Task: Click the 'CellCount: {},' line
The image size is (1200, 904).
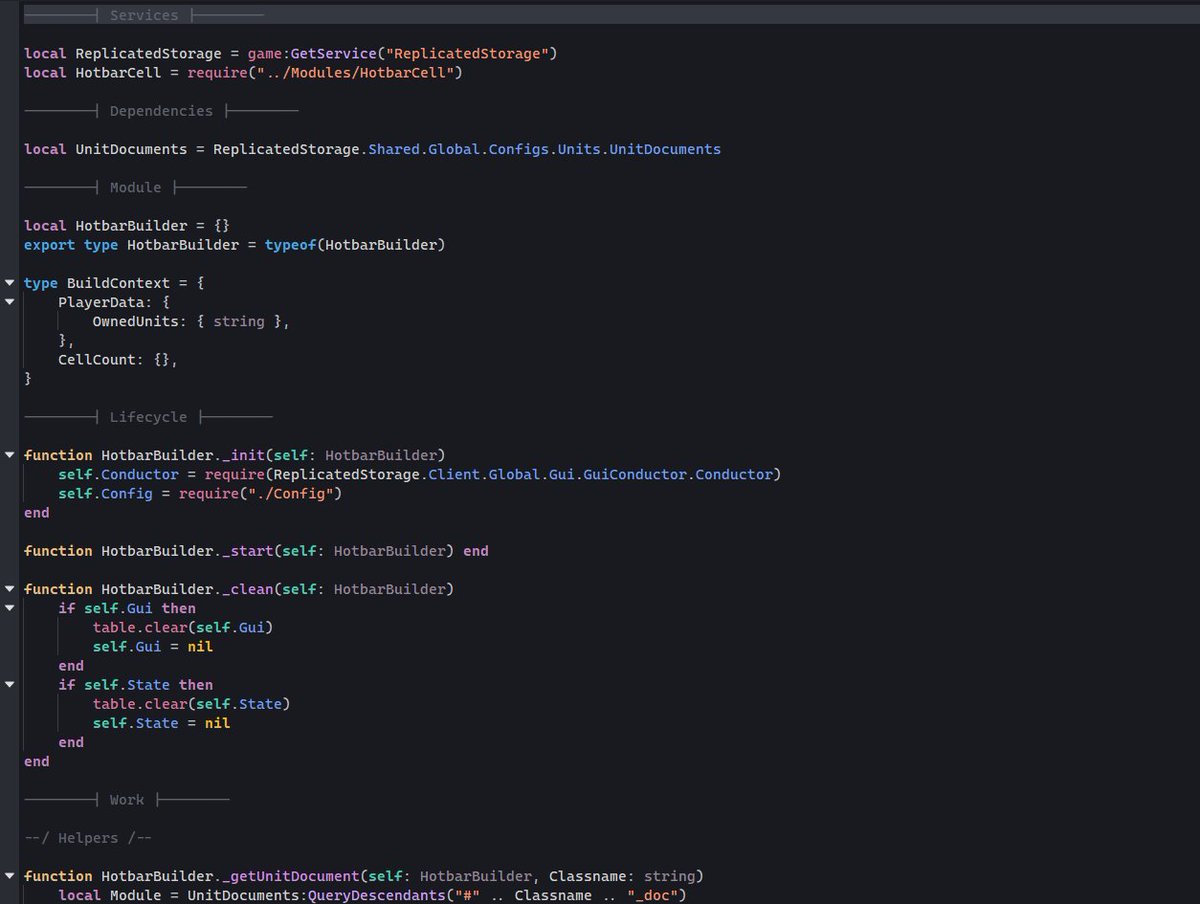Action: tap(118, 360)
